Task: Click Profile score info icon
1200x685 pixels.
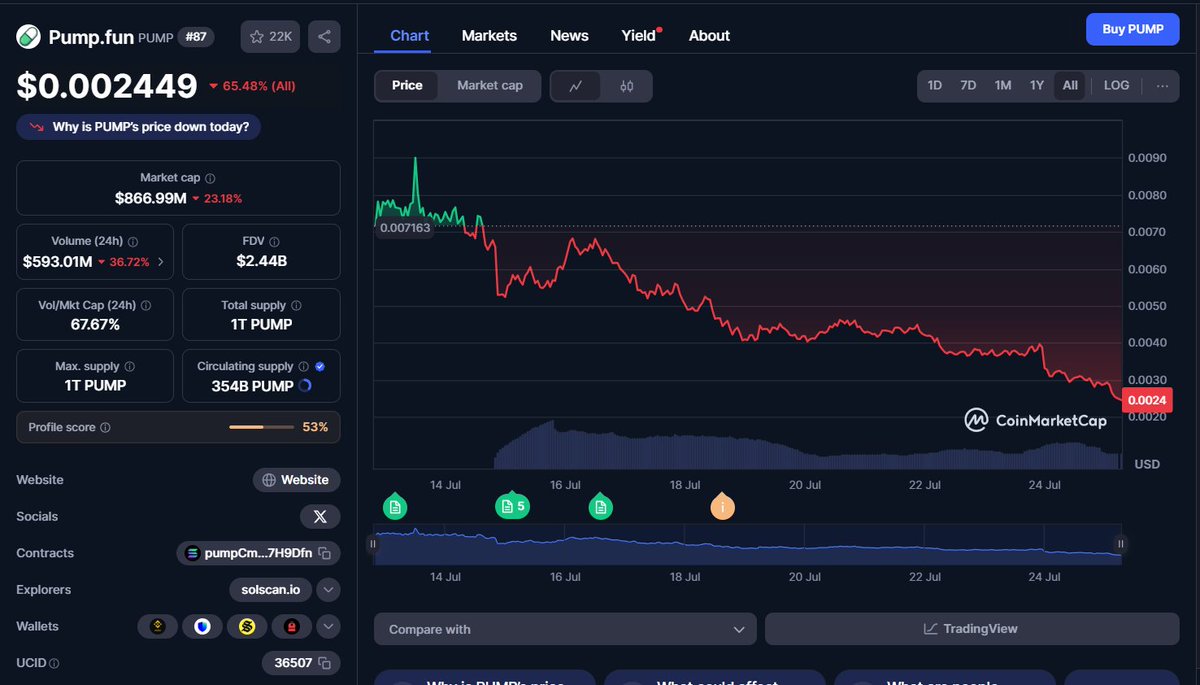Action: 105,428
